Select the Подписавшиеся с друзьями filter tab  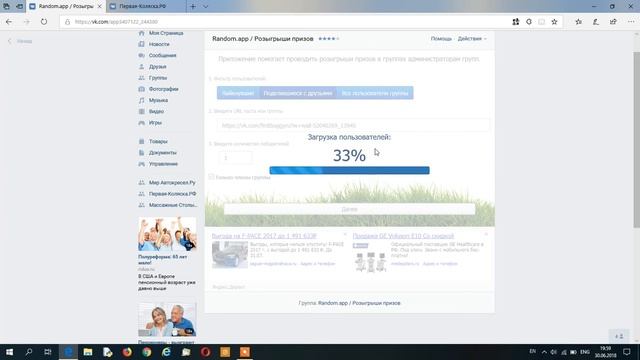click(298, 93)
